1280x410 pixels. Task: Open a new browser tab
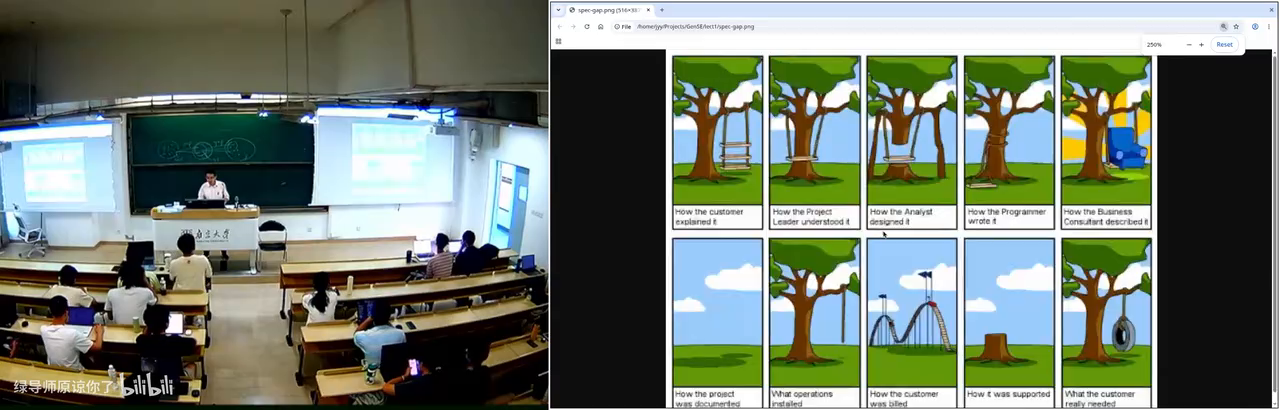(x=661, y=10)
